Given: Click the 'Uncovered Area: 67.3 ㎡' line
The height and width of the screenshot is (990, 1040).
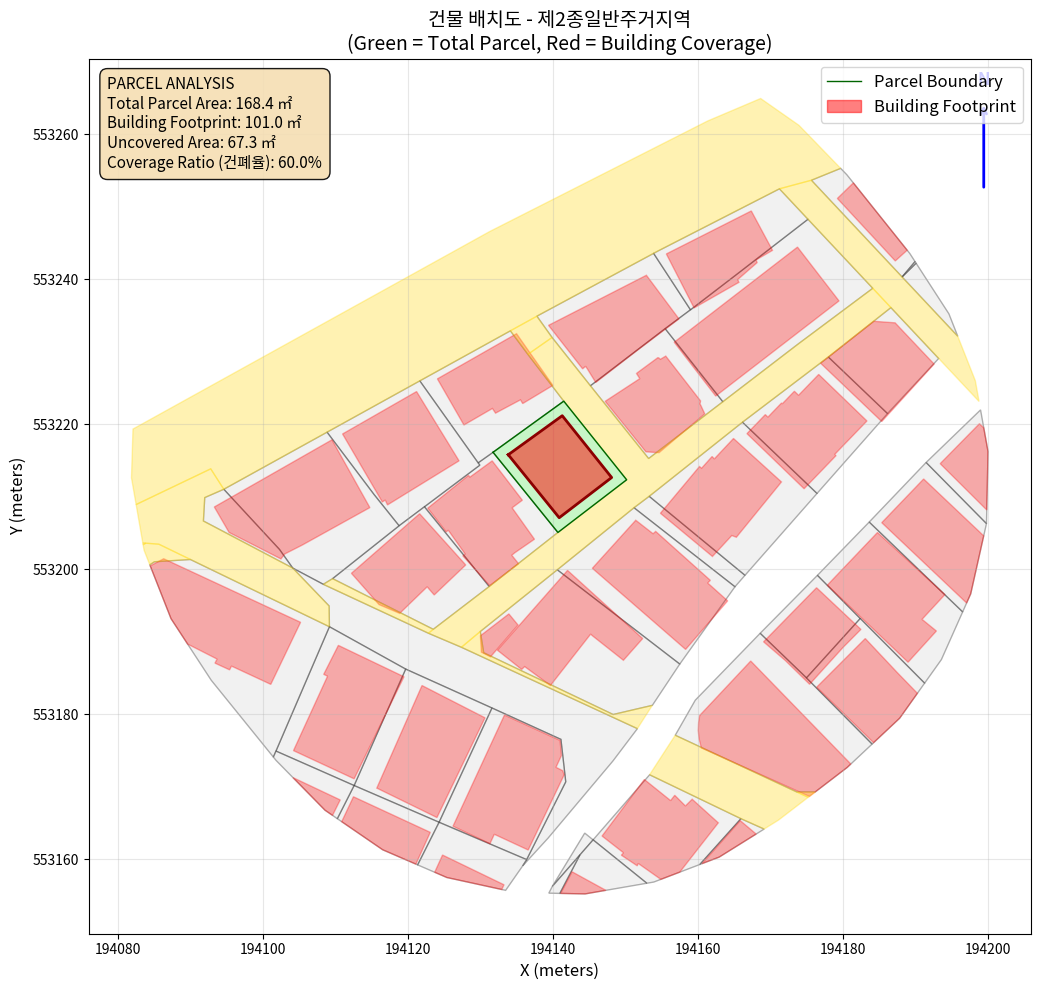Looking at the screenshot, I should (x=191, y=142).
